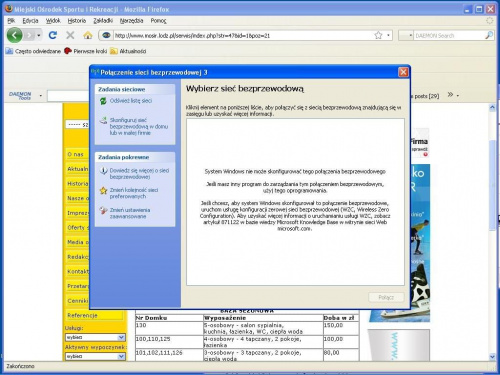Close the Połączenie sieci bezprzewodowej dialog
Image resolution: width=500 pixels, height=375 pixels.
[x=403, y=72]
